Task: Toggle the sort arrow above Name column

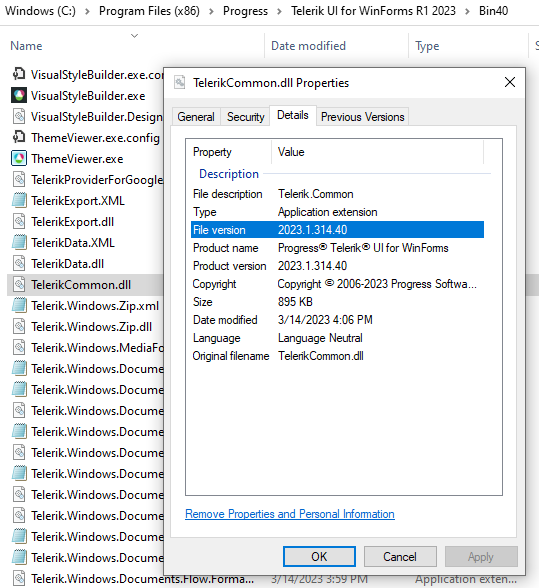Action: click(x=134, y=36)
